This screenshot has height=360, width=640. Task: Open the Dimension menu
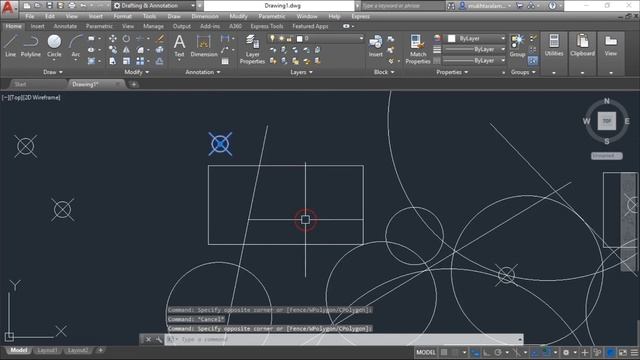click(x=205, y=16)
